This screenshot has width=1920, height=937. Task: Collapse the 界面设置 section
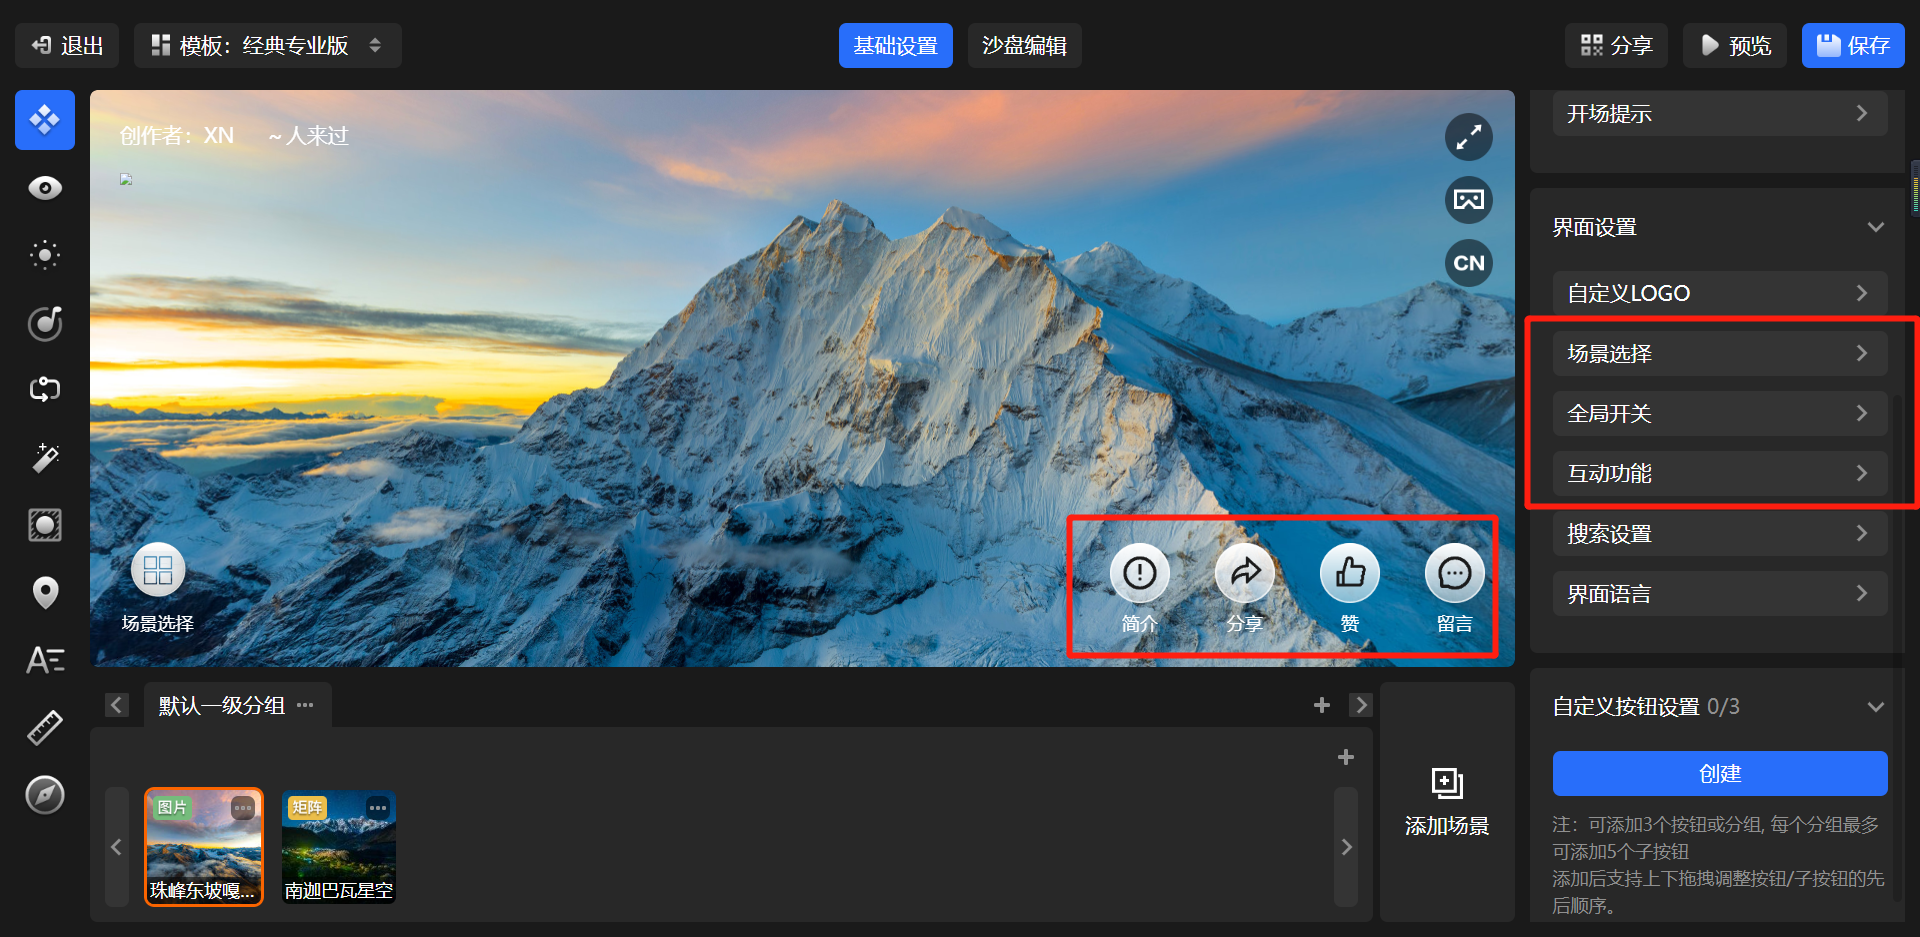click(1875, 227)
